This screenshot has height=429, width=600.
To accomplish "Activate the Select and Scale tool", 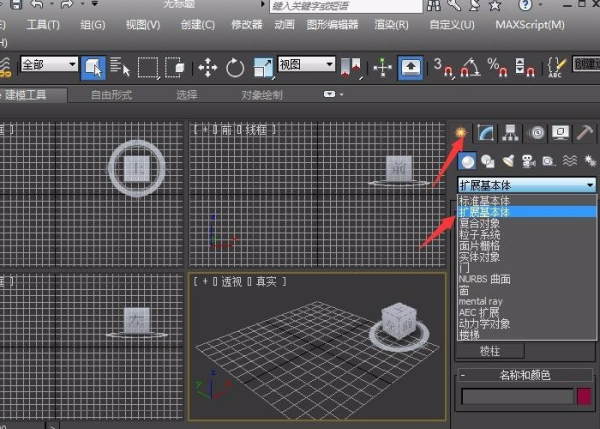I will [x=263, y=68].
